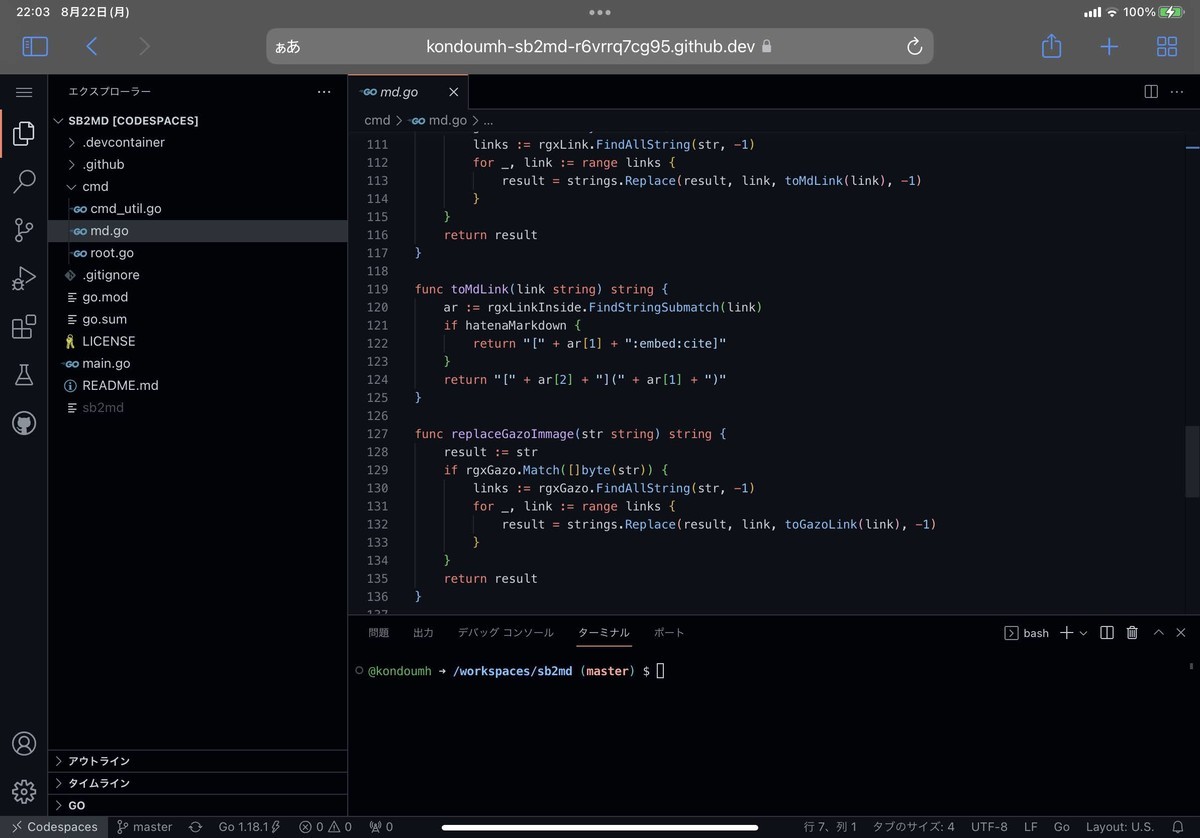Open the Run and Debug view
This screenshot has height=838, width=1200.
[x=24, y=278]
